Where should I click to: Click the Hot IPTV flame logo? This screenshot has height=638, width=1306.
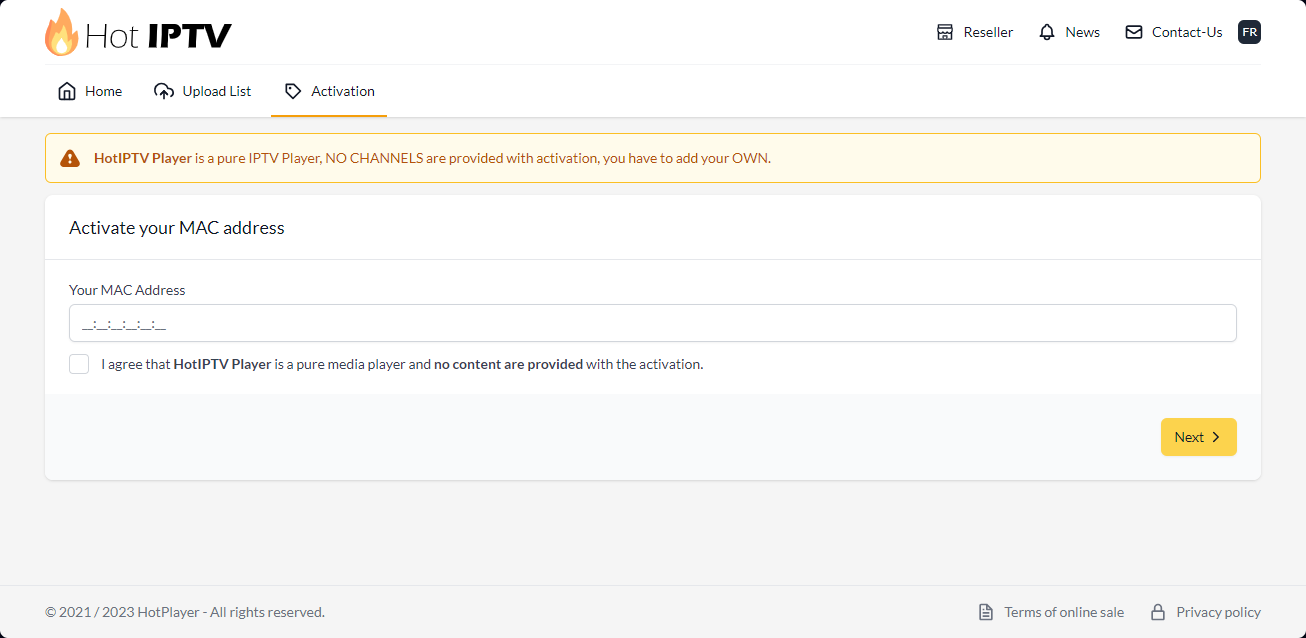pyautogui.click(x=61, y=32)
